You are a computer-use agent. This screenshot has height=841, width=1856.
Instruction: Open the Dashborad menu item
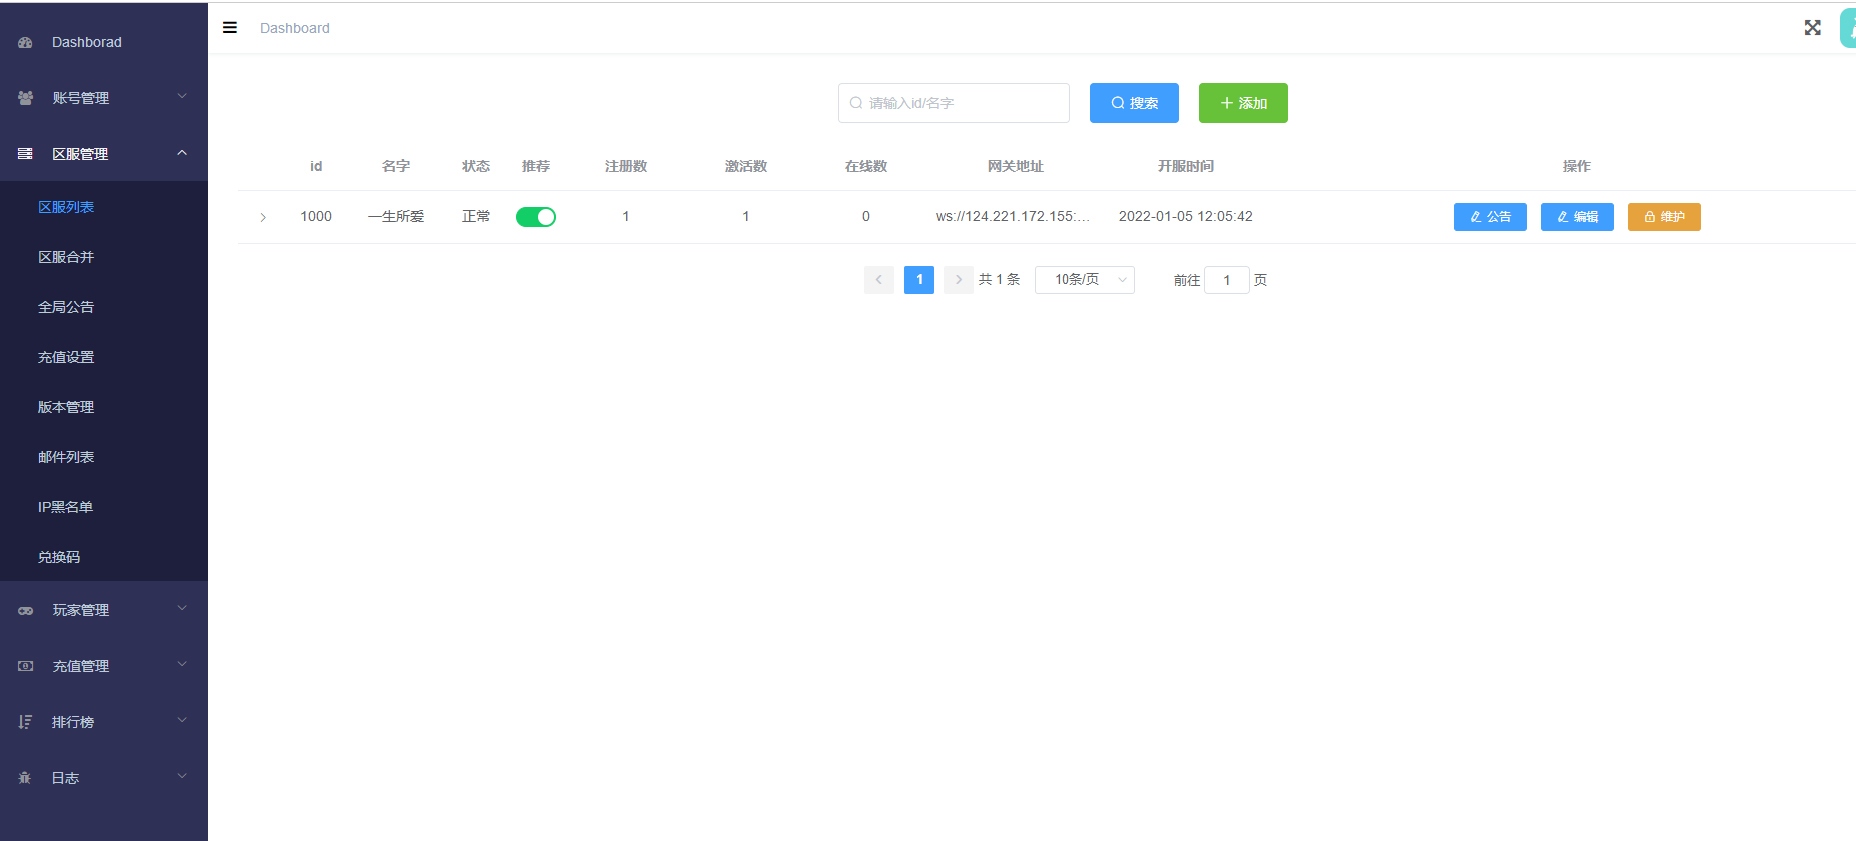pos(104,42)
